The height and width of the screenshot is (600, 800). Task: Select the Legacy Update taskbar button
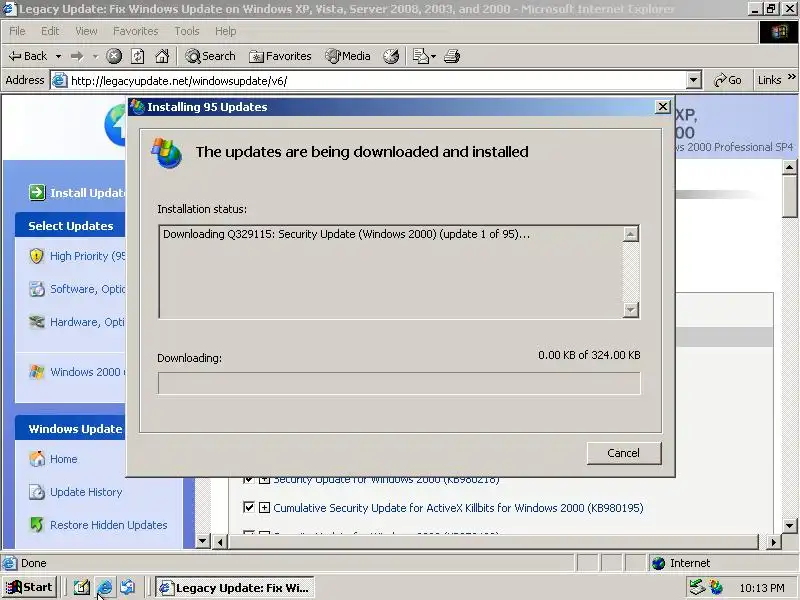[235, 588]
